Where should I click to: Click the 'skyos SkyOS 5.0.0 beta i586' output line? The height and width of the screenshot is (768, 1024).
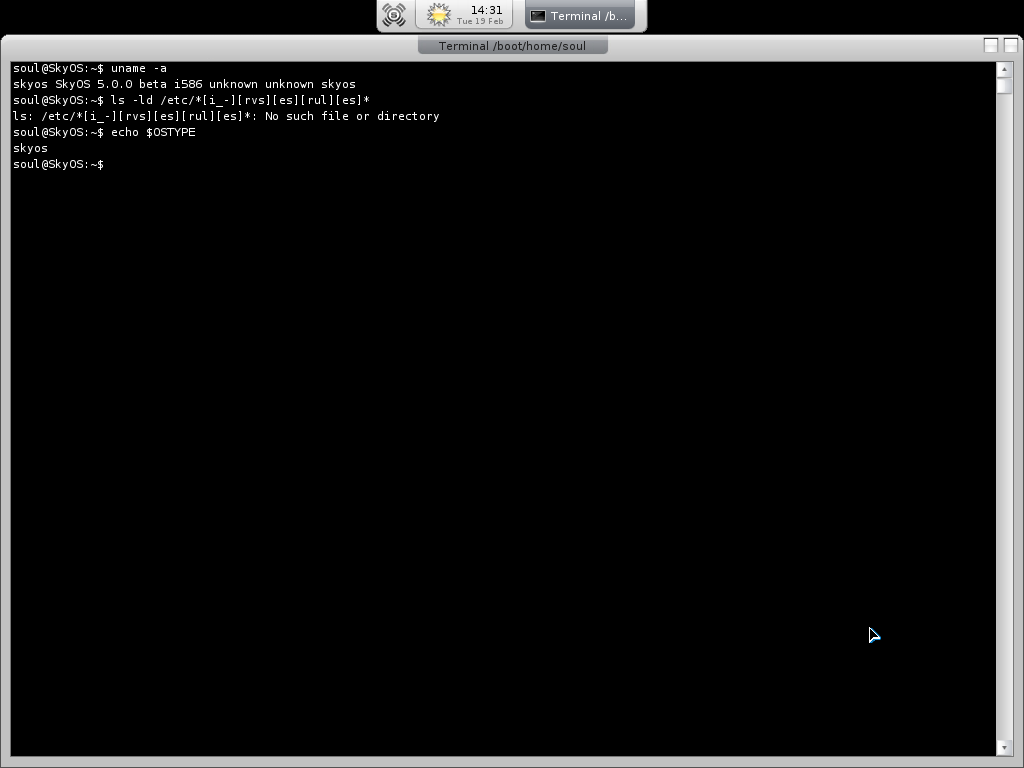tap(184, 84)
